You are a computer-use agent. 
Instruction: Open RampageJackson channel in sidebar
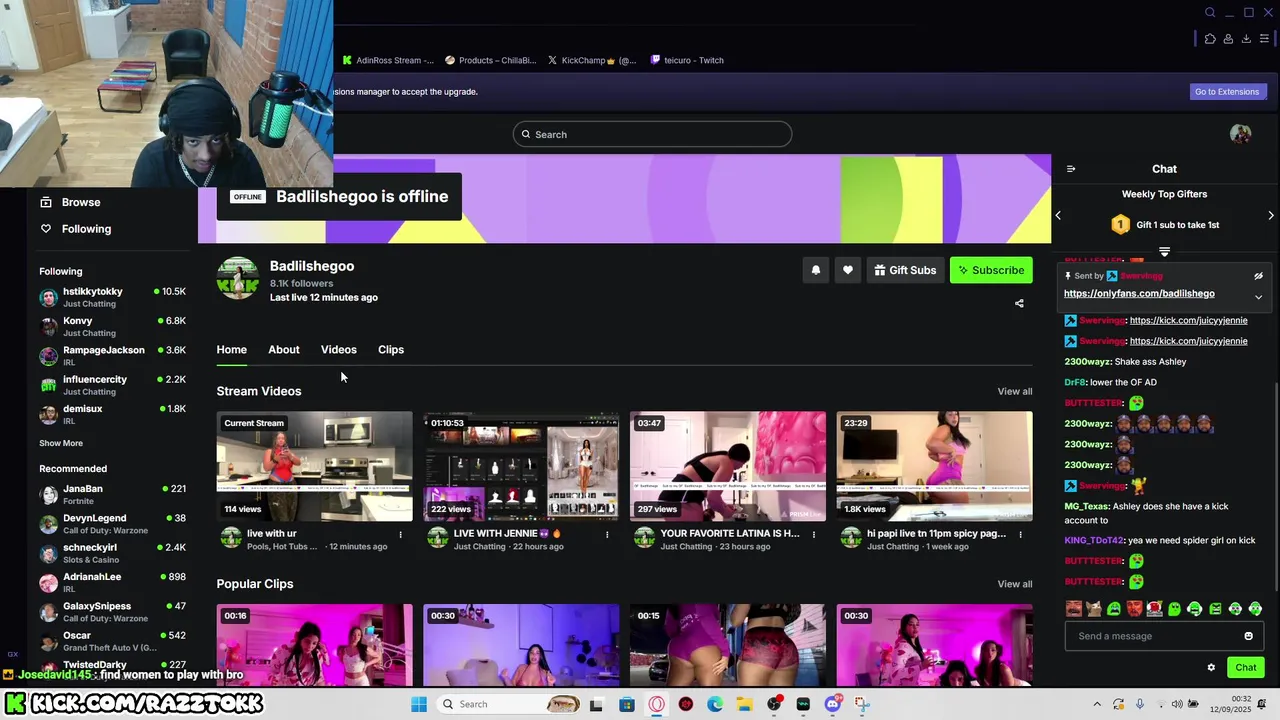click(112, 356)
